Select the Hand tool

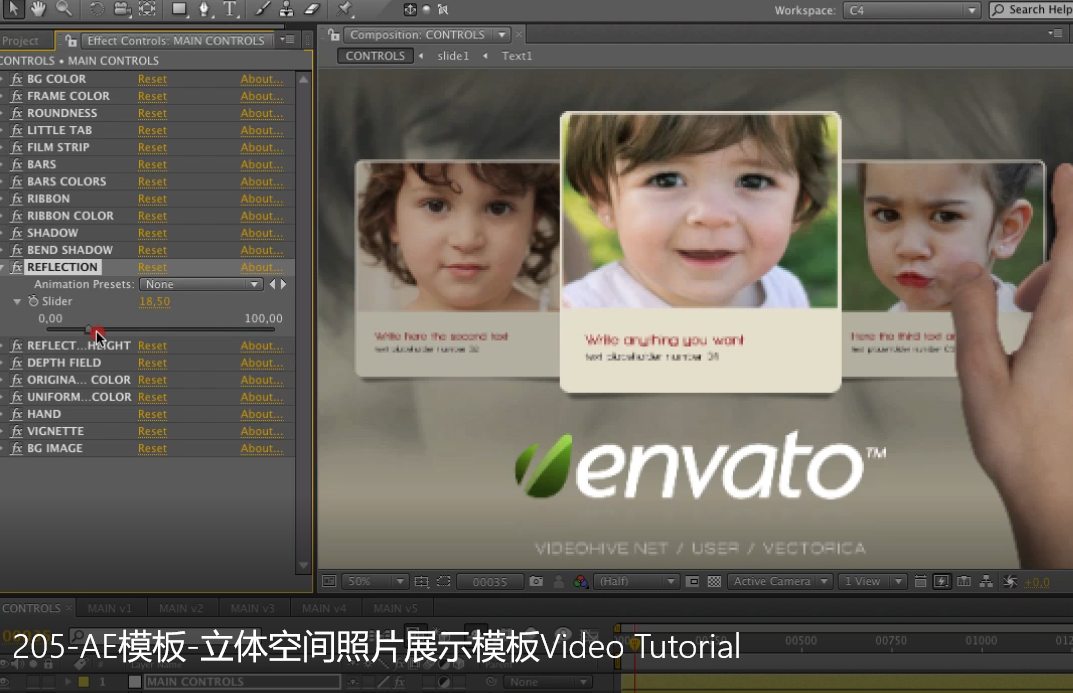coord(38,9)
